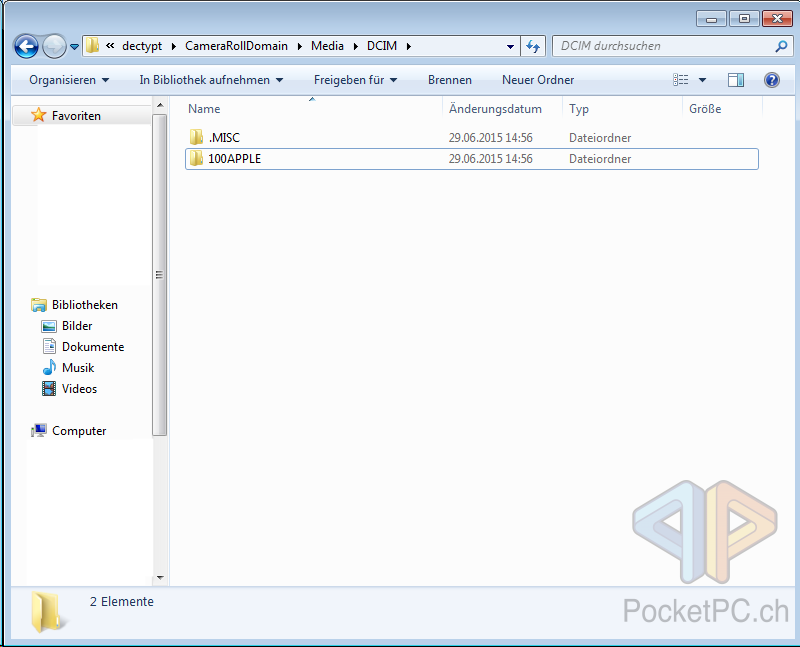Screen dimensions: 800x647
Task: Click the Videos filmstrip icon
Action: click(x=49, y=389)
